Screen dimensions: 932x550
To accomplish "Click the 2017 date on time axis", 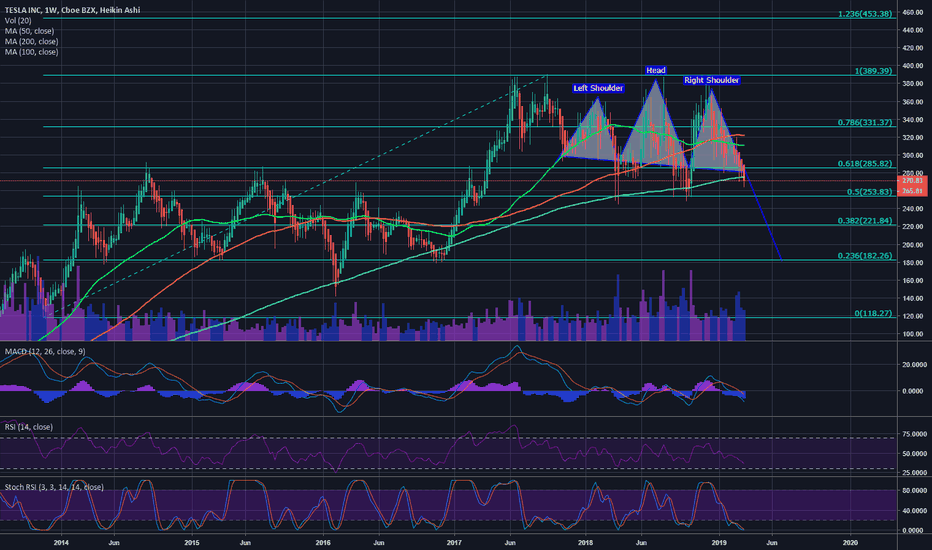I will 454,543.
